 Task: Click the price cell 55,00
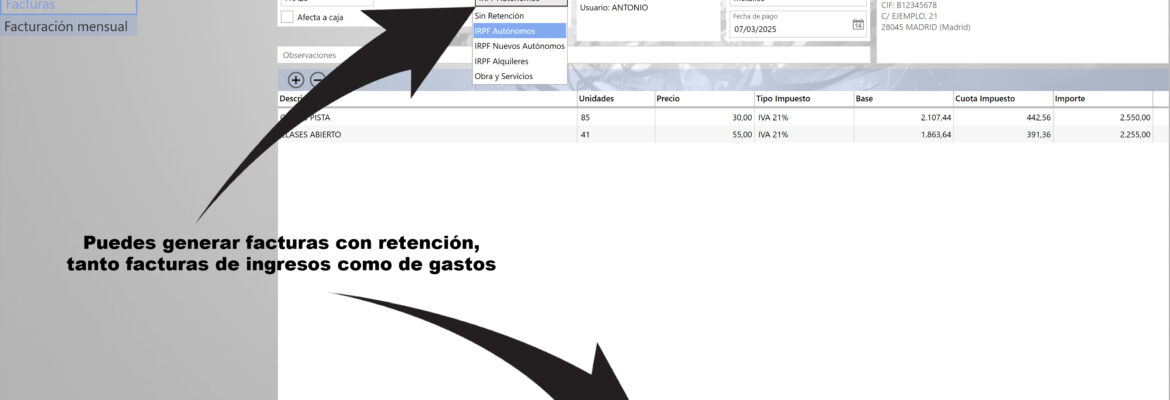704,134
